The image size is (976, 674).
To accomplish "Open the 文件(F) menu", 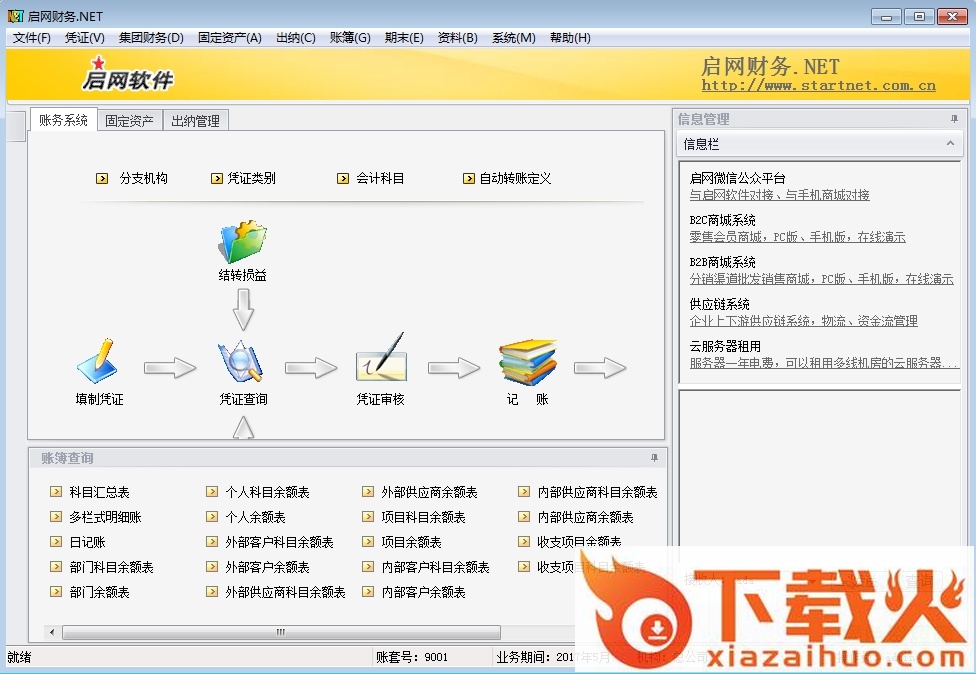I will tap(32, 38).
